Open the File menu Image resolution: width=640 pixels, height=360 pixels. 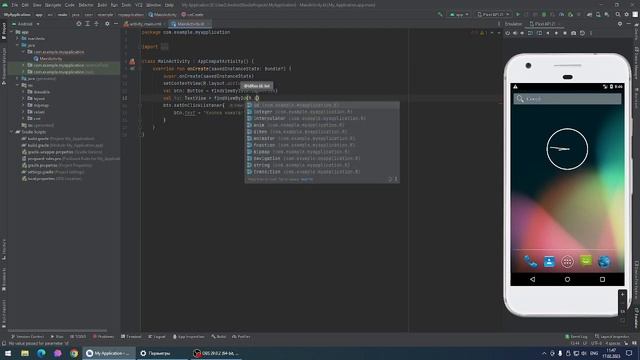pos(15,5)
